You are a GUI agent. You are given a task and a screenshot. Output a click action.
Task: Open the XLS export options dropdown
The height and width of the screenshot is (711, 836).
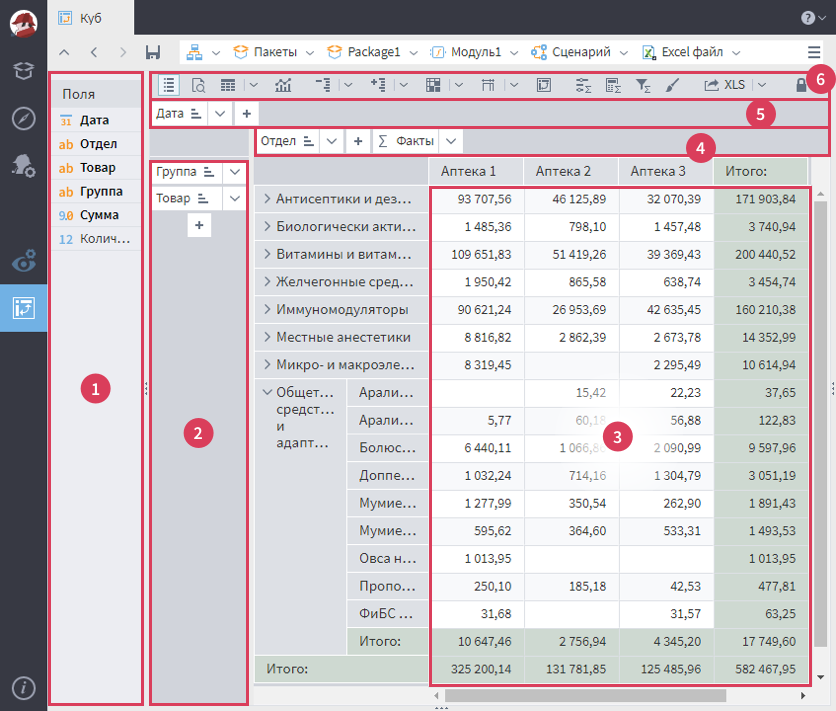(x=762, y=85)
